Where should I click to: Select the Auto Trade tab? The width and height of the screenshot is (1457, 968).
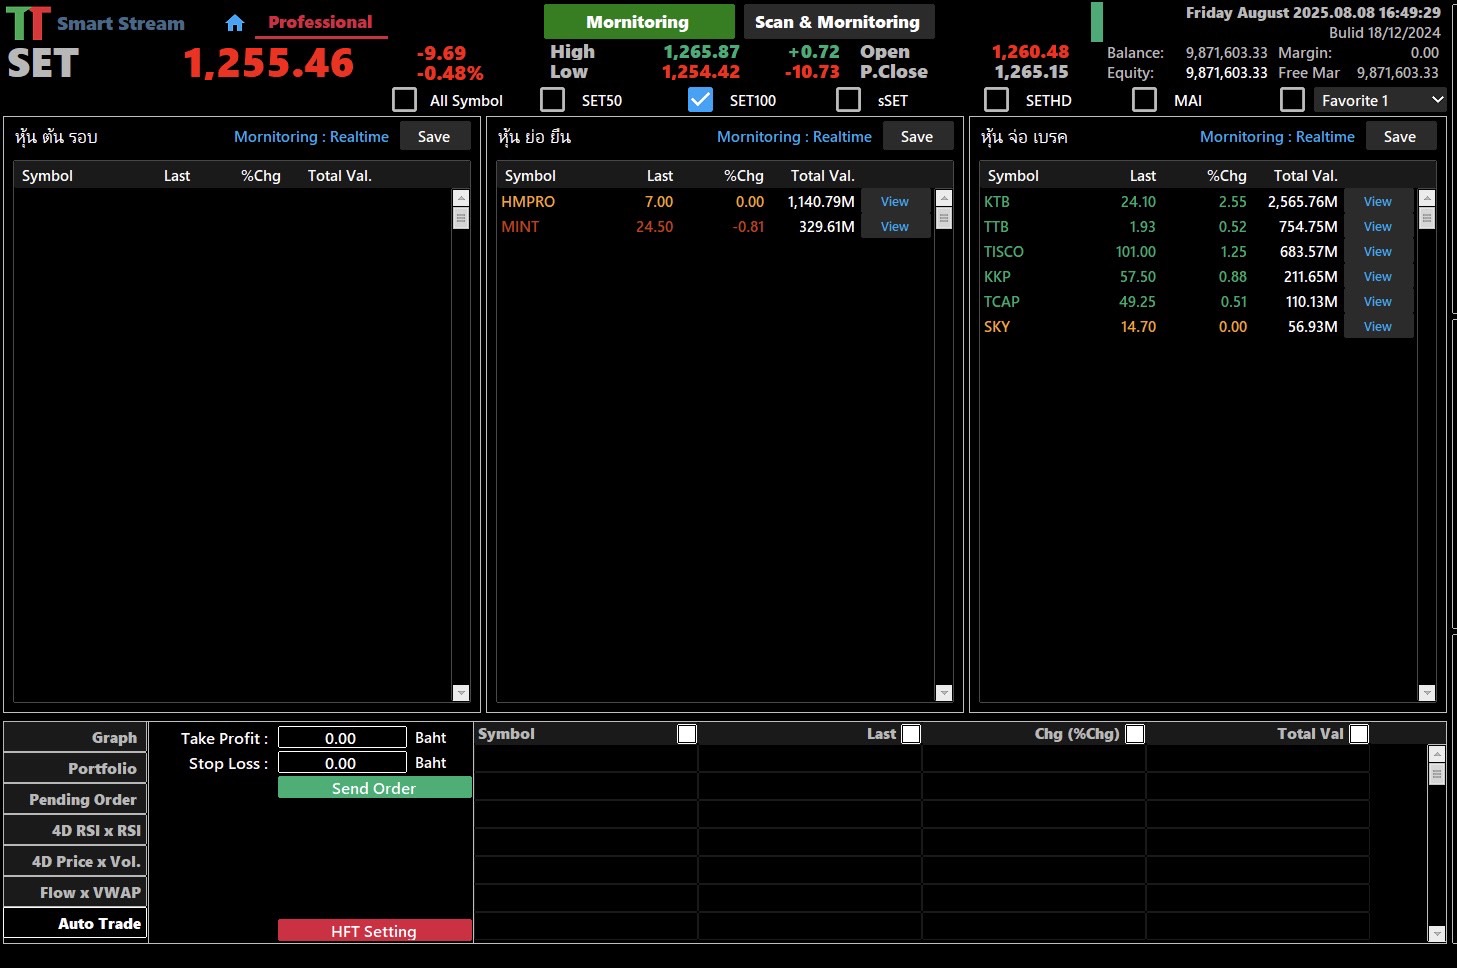75,924
